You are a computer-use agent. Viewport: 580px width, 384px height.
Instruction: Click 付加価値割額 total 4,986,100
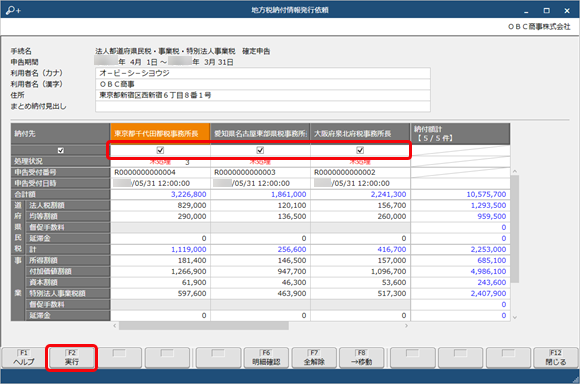(488, 272)
